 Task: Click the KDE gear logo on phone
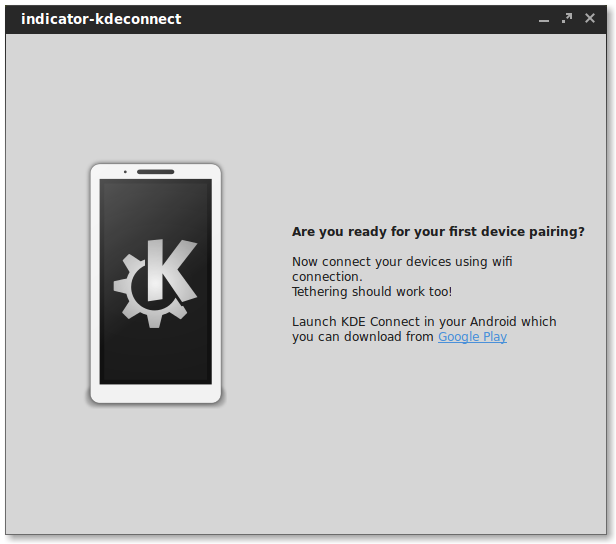click(155, 283)
